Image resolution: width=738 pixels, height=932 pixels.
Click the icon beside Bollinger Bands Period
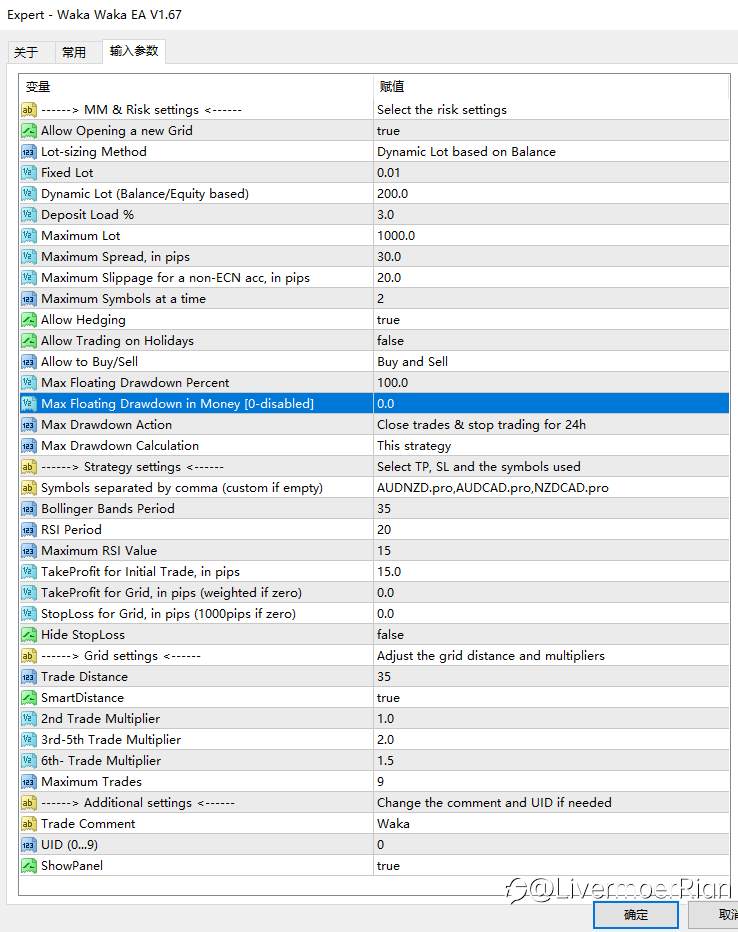tap(29, 509)
